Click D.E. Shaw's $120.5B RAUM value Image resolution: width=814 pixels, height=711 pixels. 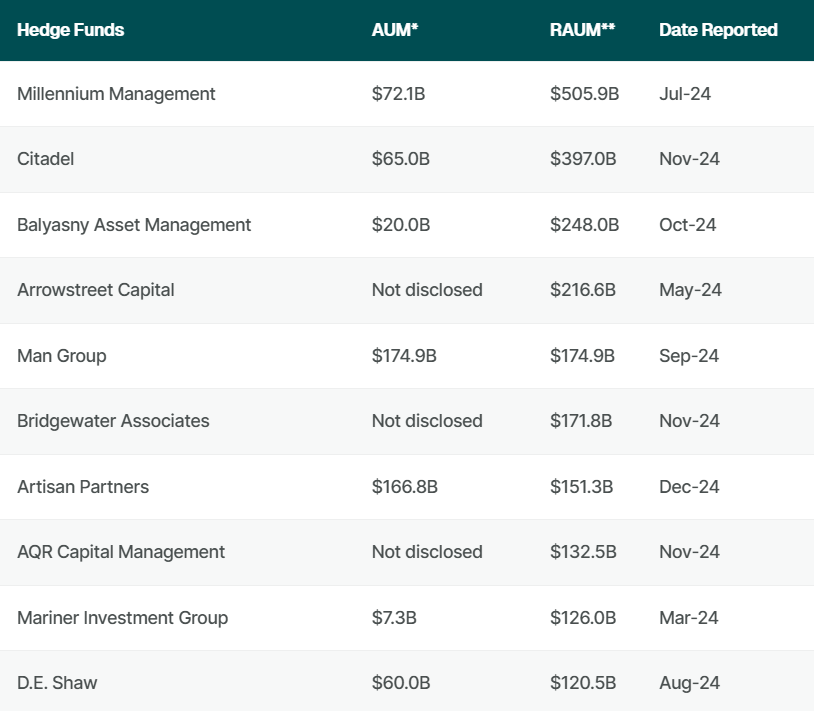[583, 683]
